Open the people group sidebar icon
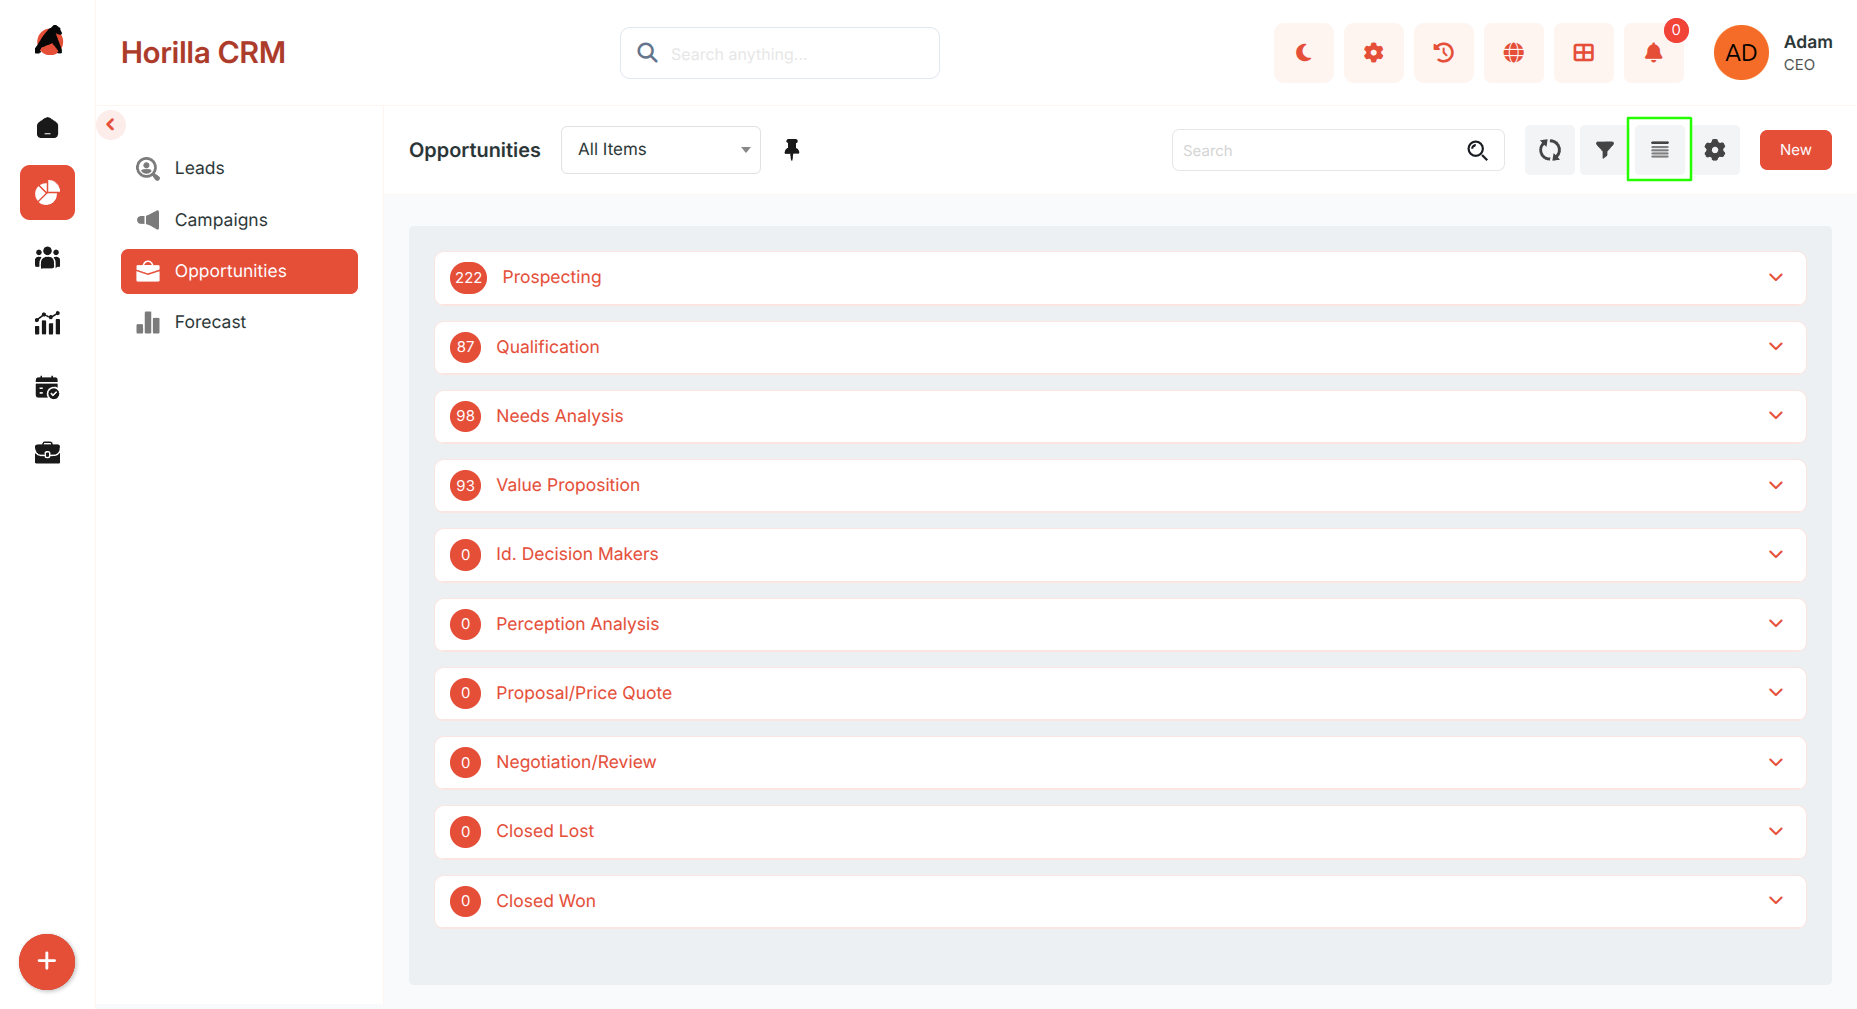The height and width of the screenshot is (1009, 1857). [47, 258]
